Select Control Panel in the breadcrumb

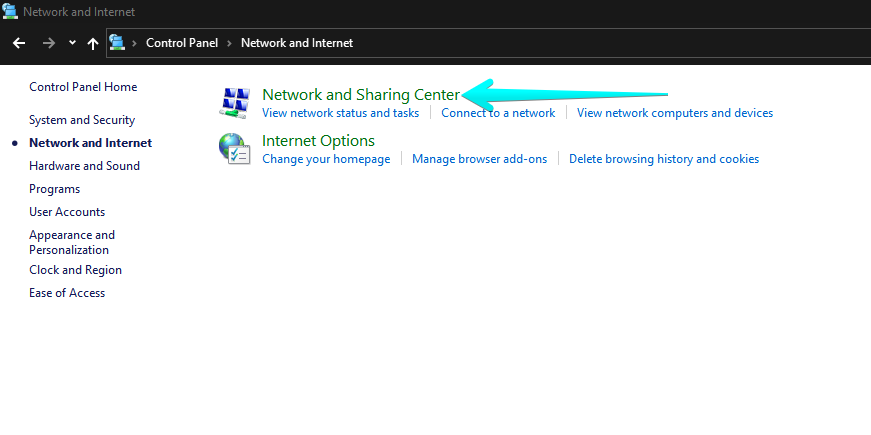pyautogui.click(x=182, y=43)
